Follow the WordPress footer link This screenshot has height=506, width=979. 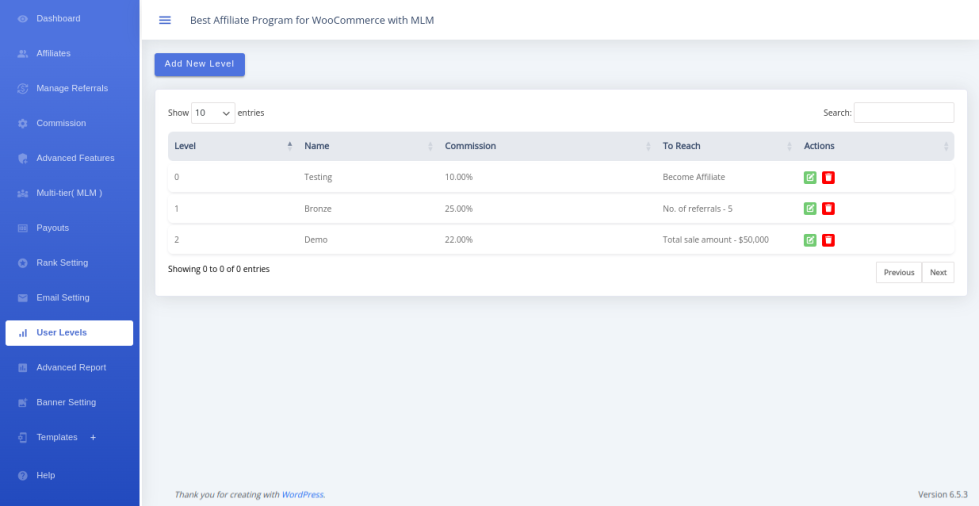click(303, 495)
